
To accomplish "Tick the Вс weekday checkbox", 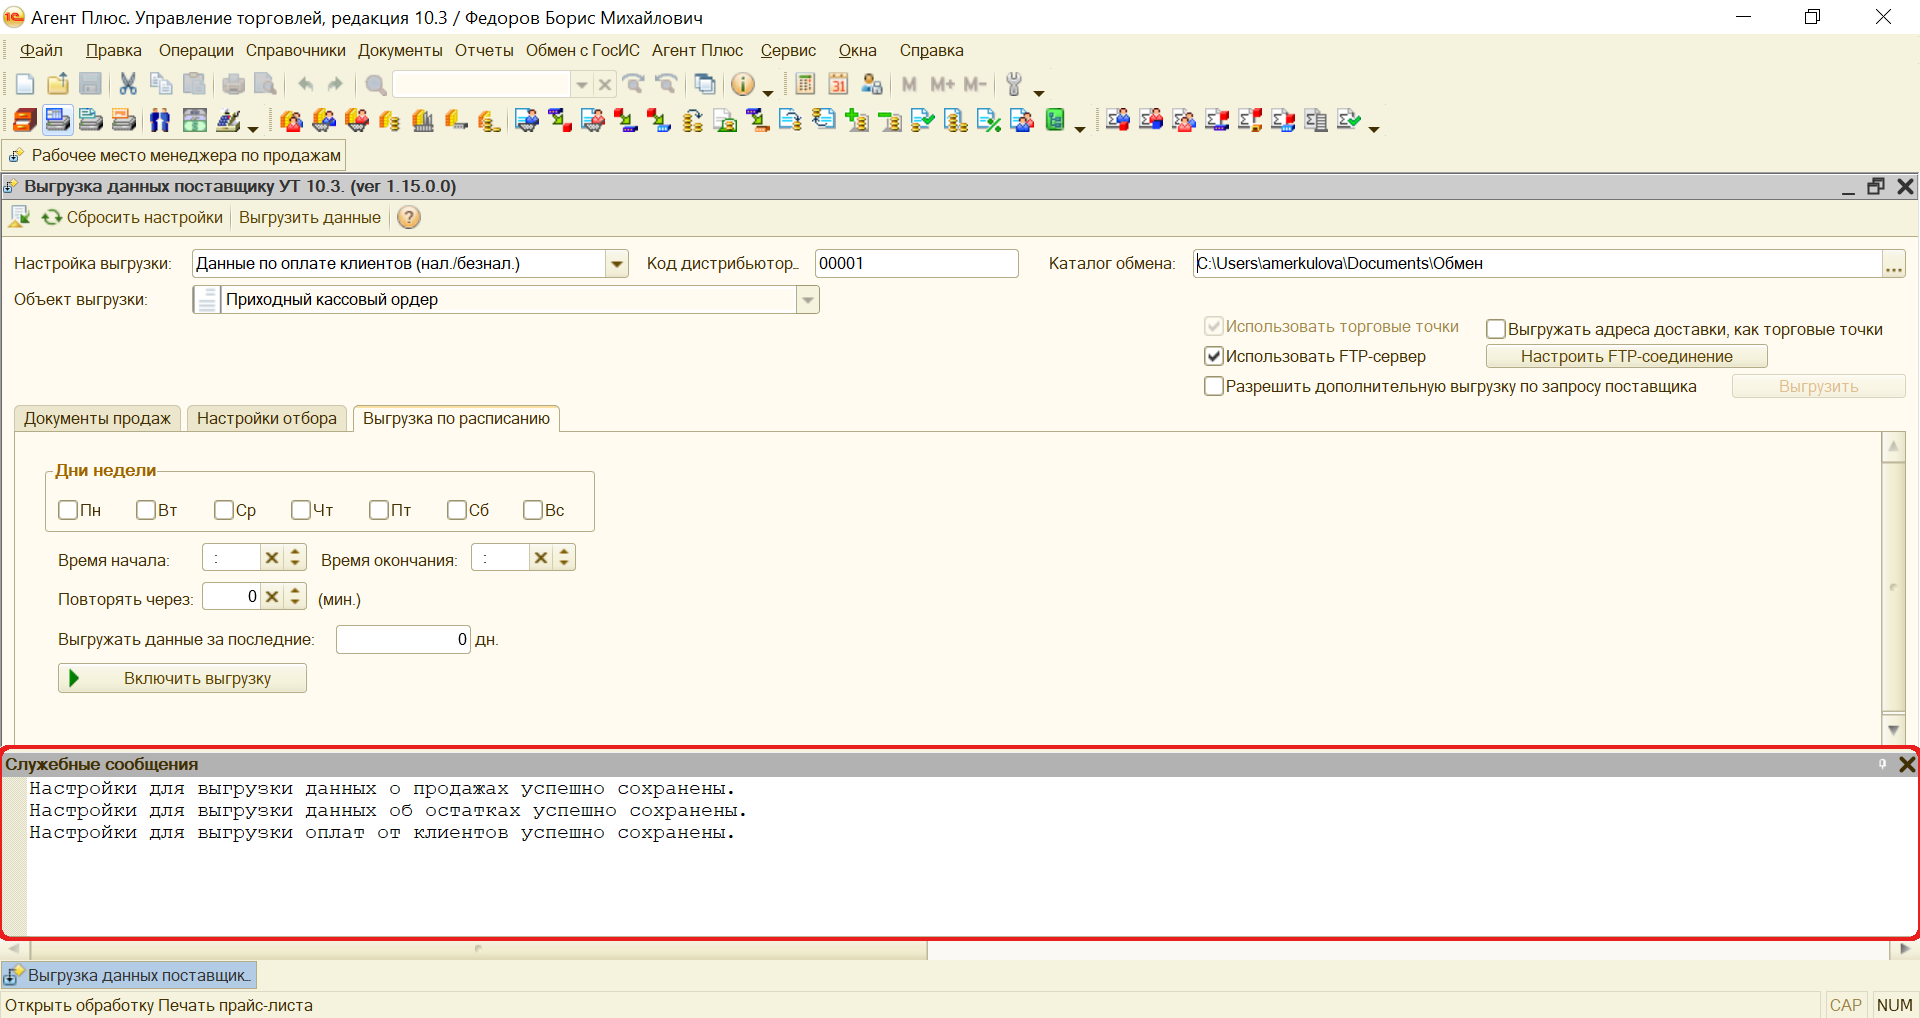I will [533, 510].
